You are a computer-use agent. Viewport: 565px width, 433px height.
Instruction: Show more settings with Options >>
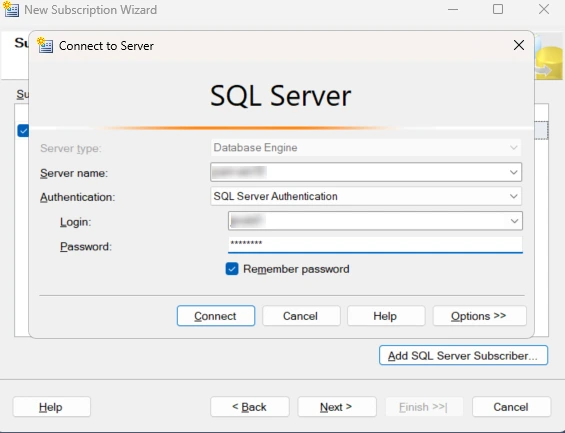[x=479, y=316]
